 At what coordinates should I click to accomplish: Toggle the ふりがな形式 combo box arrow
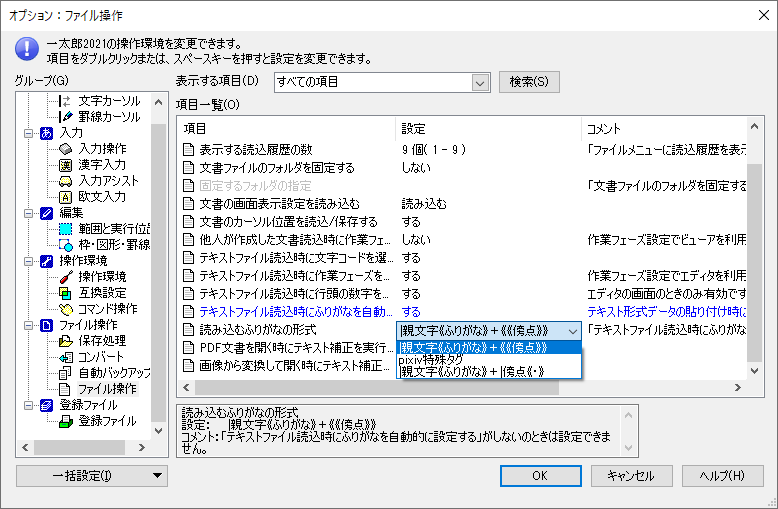573,331
